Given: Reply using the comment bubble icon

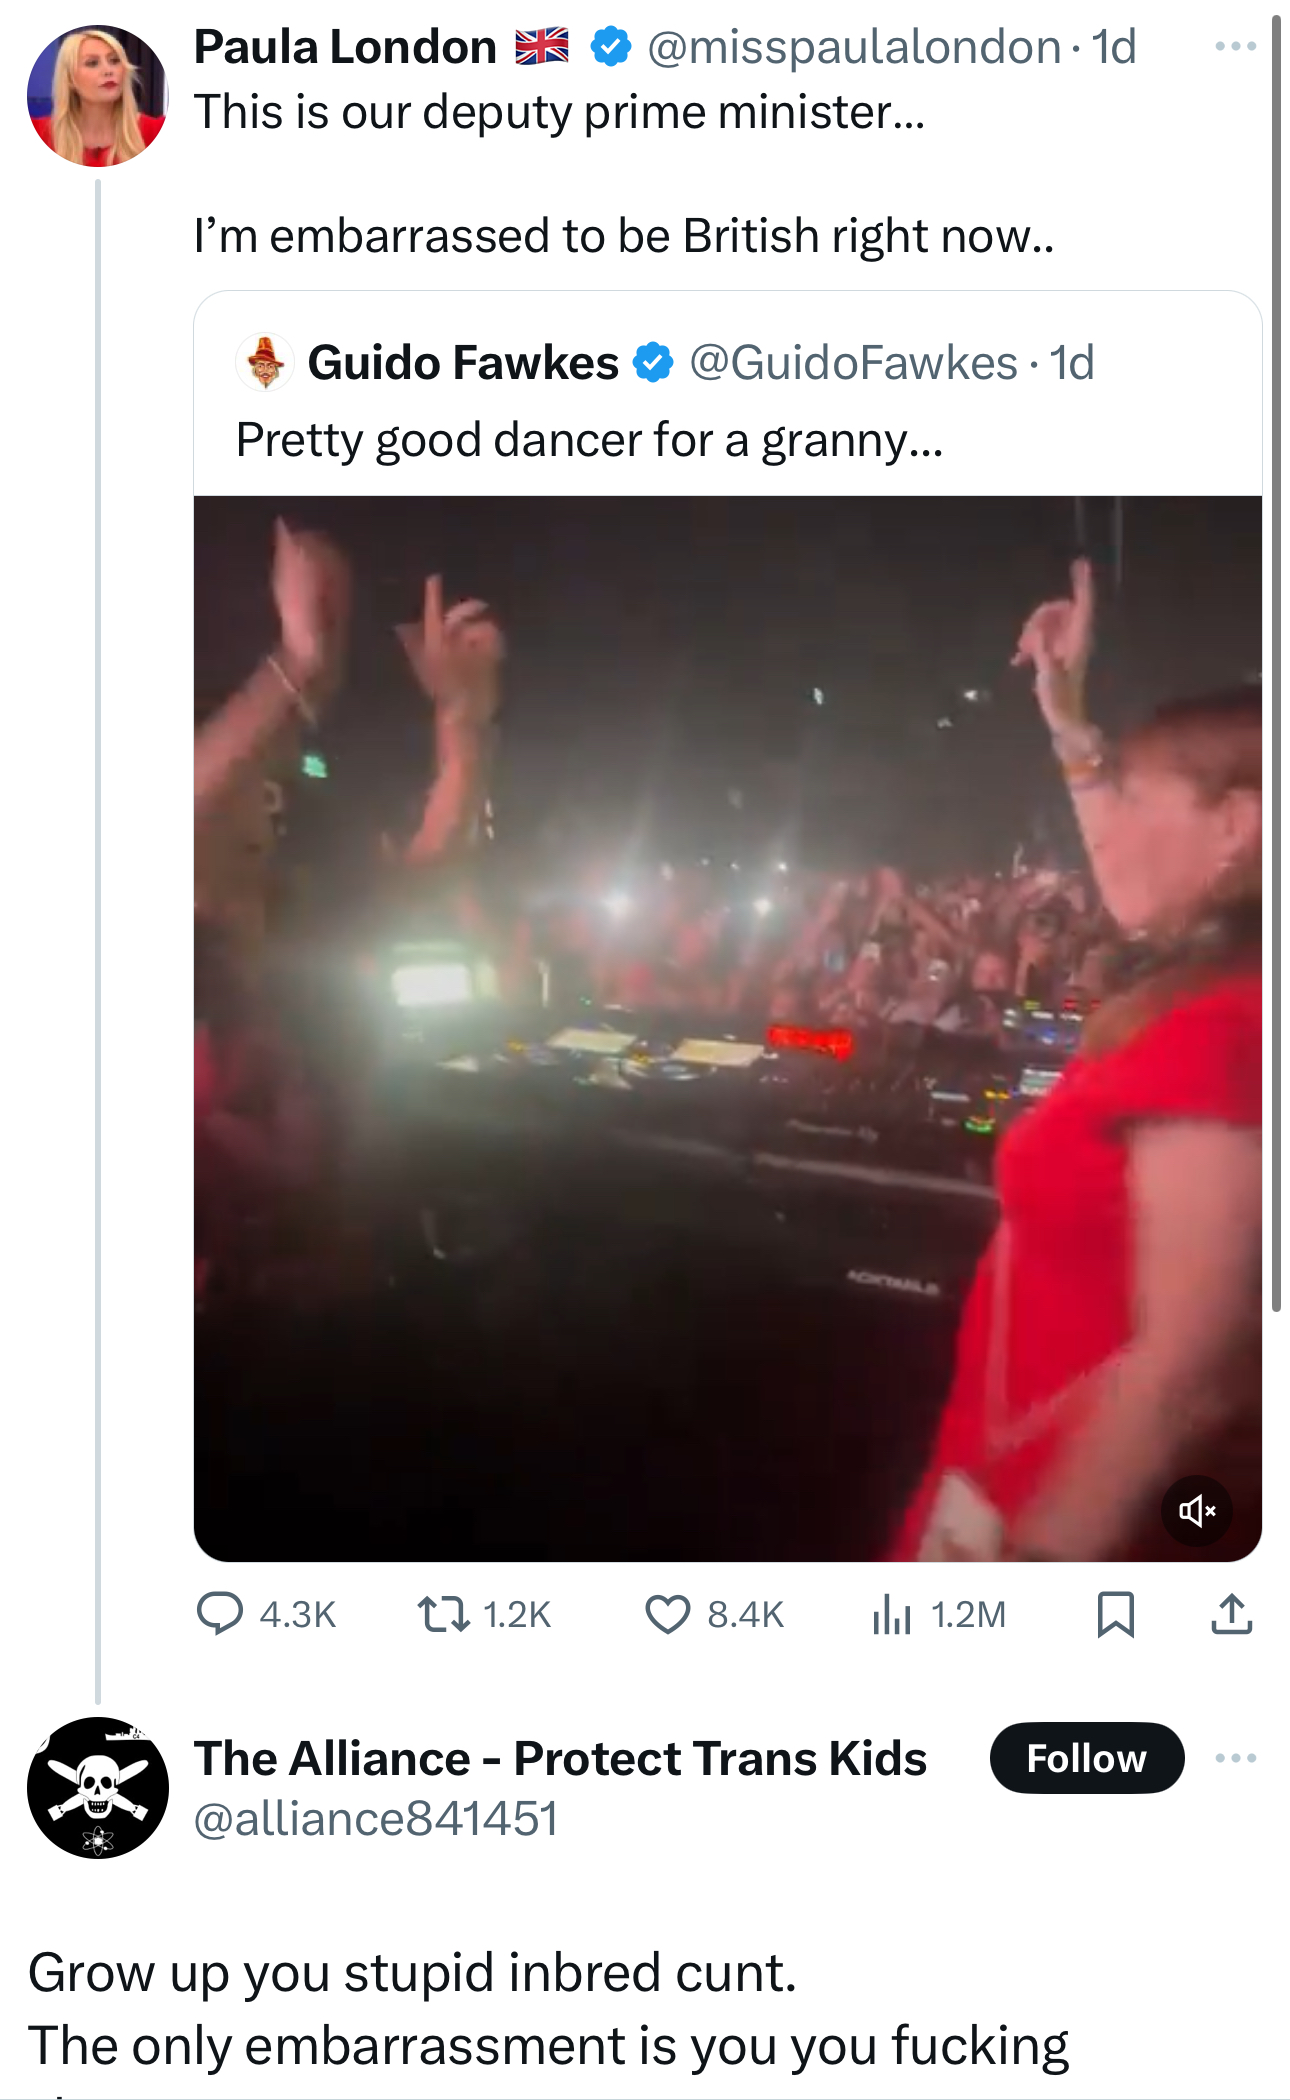Looking at the screenshot, I should pyautogui.click(x=220, y=1614).
